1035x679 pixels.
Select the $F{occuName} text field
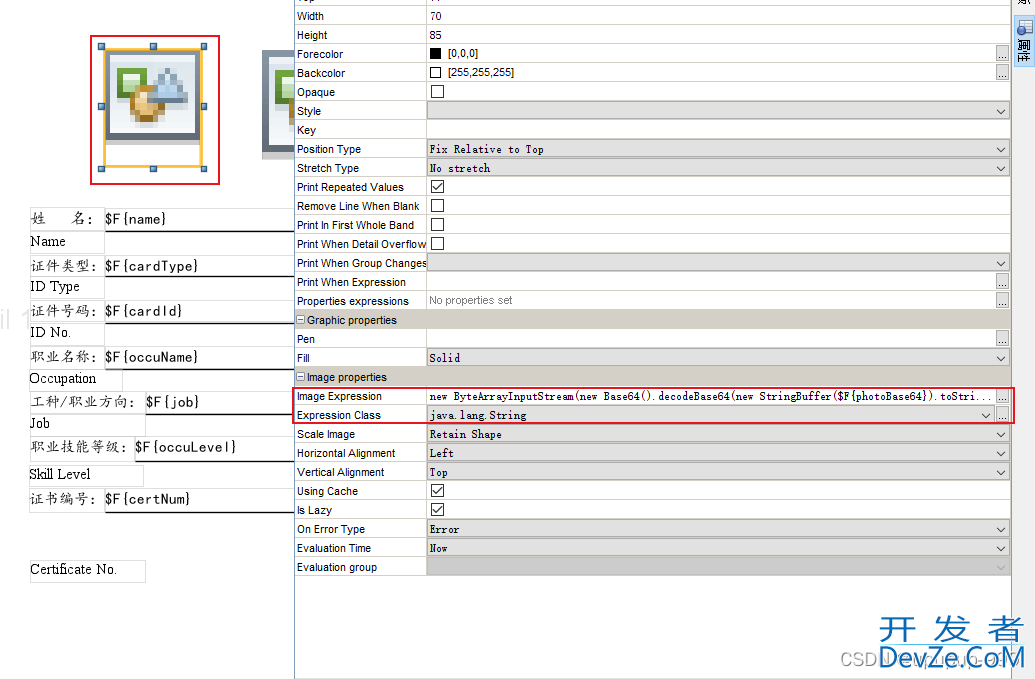point(199,358)
